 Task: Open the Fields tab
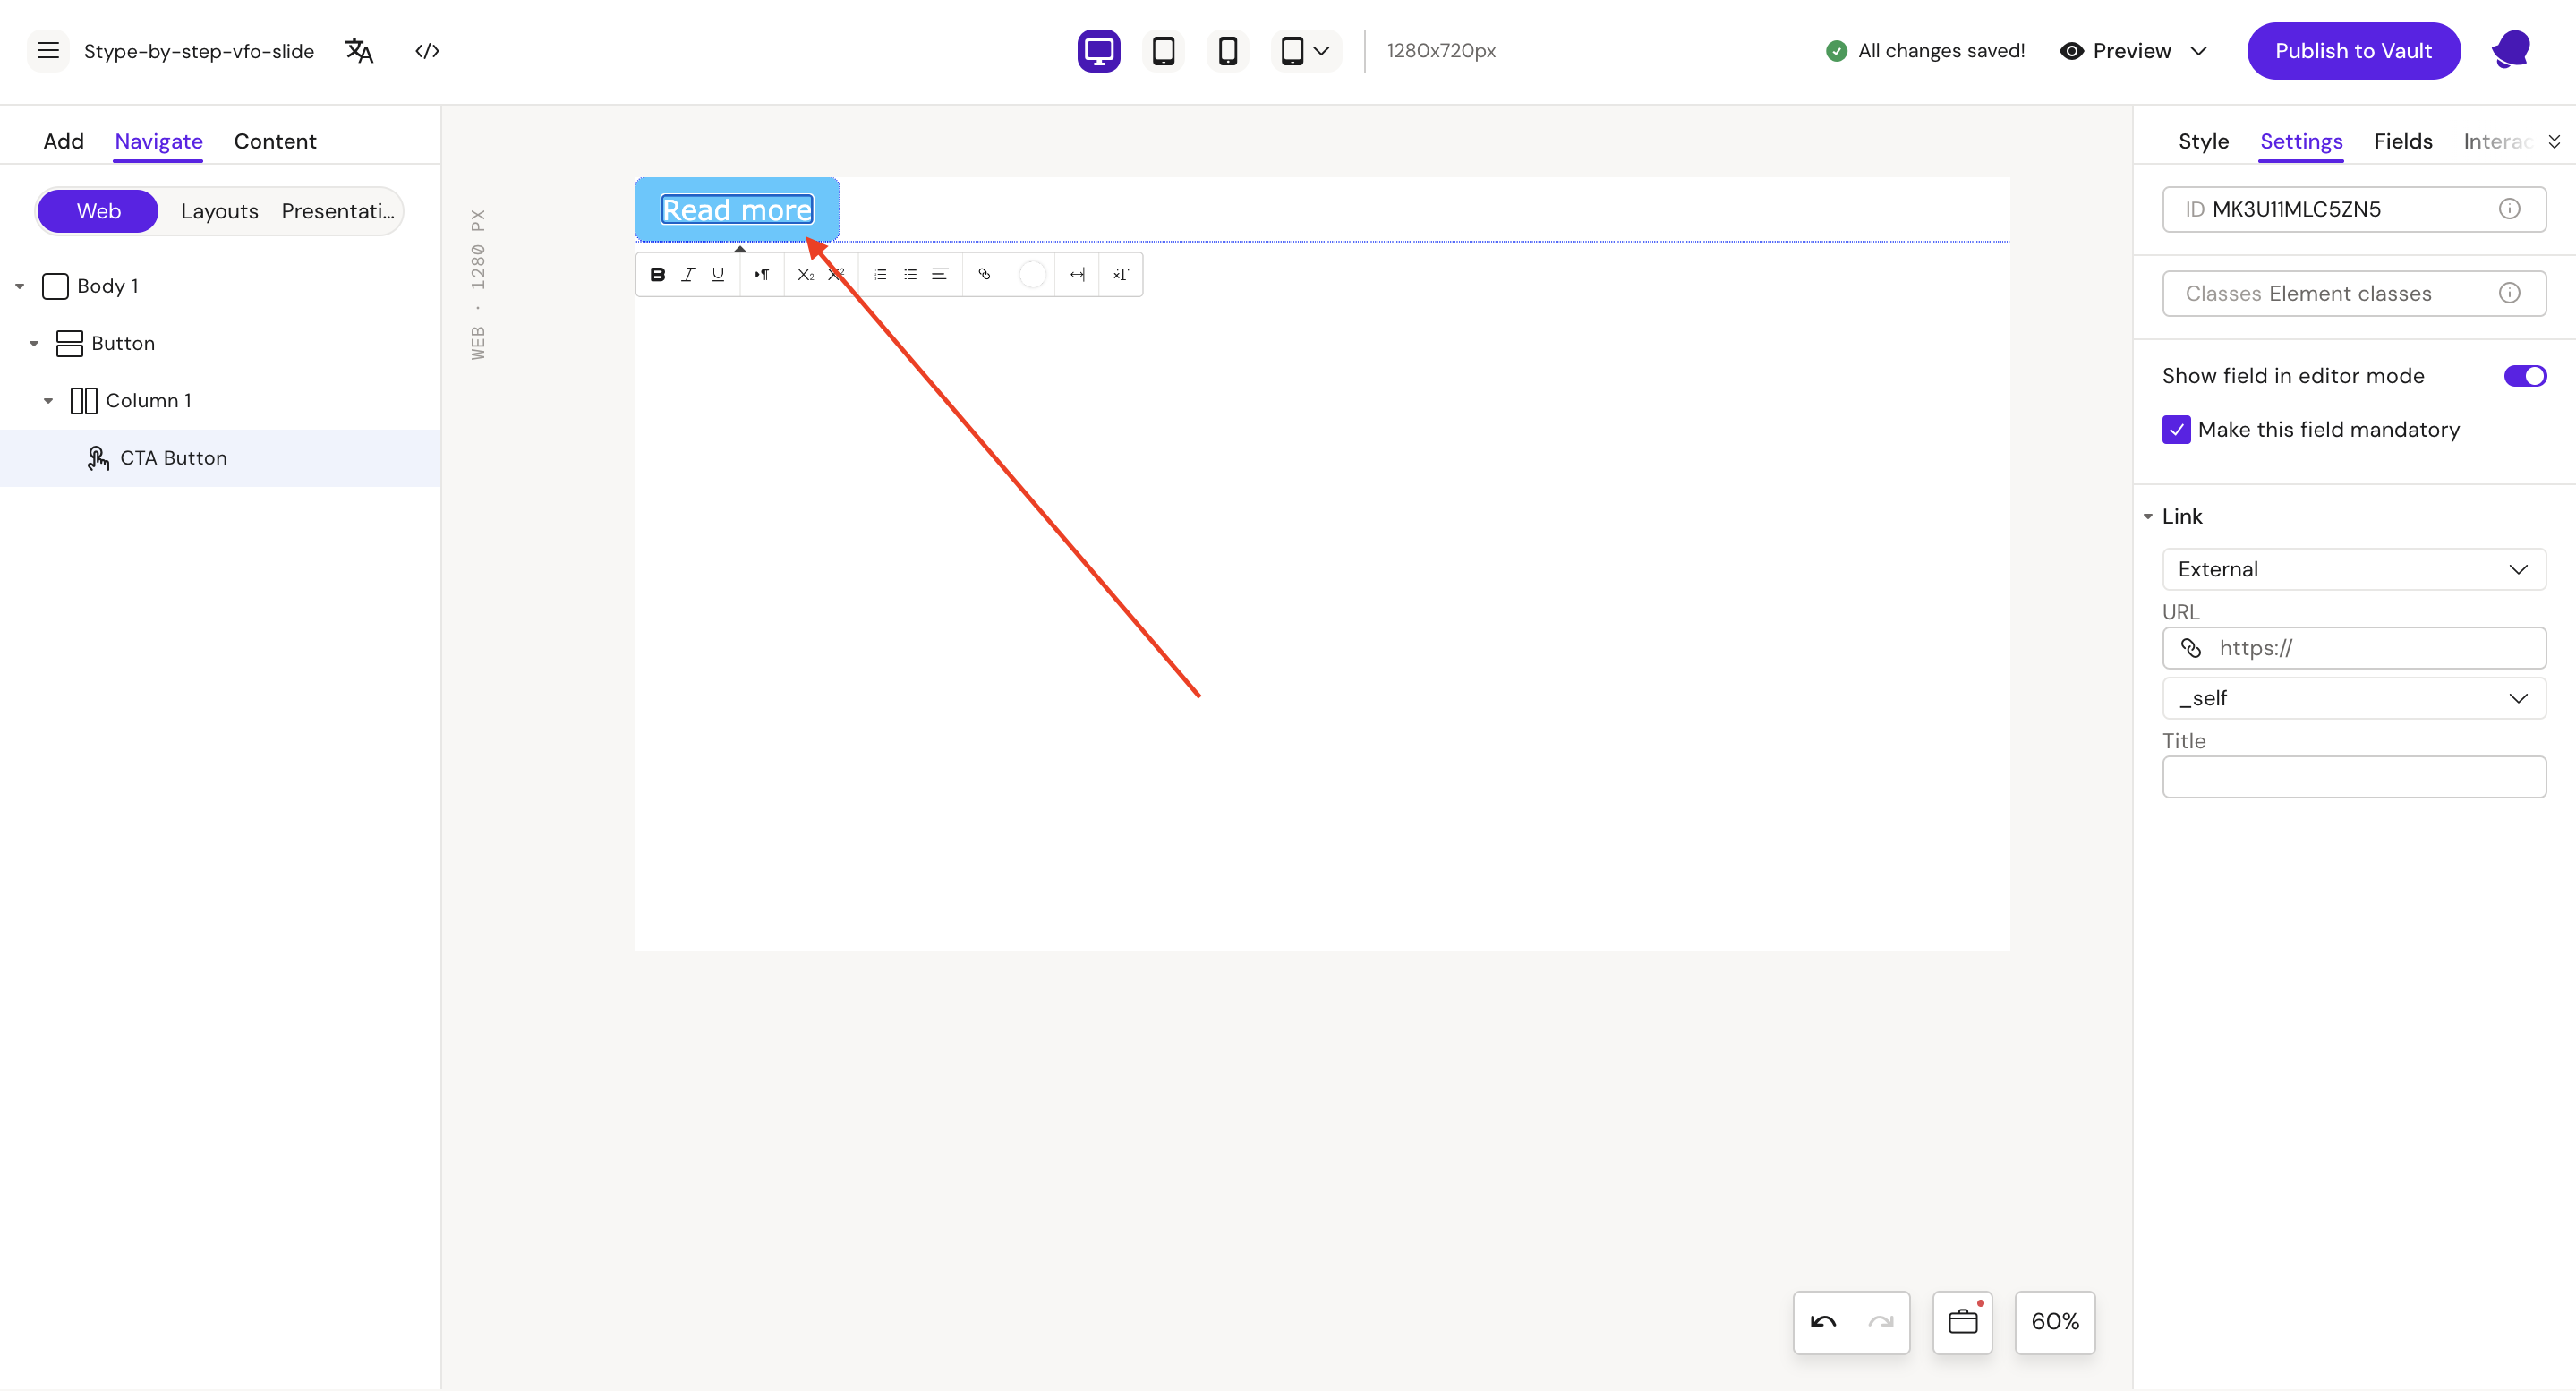pos(2402,141)
